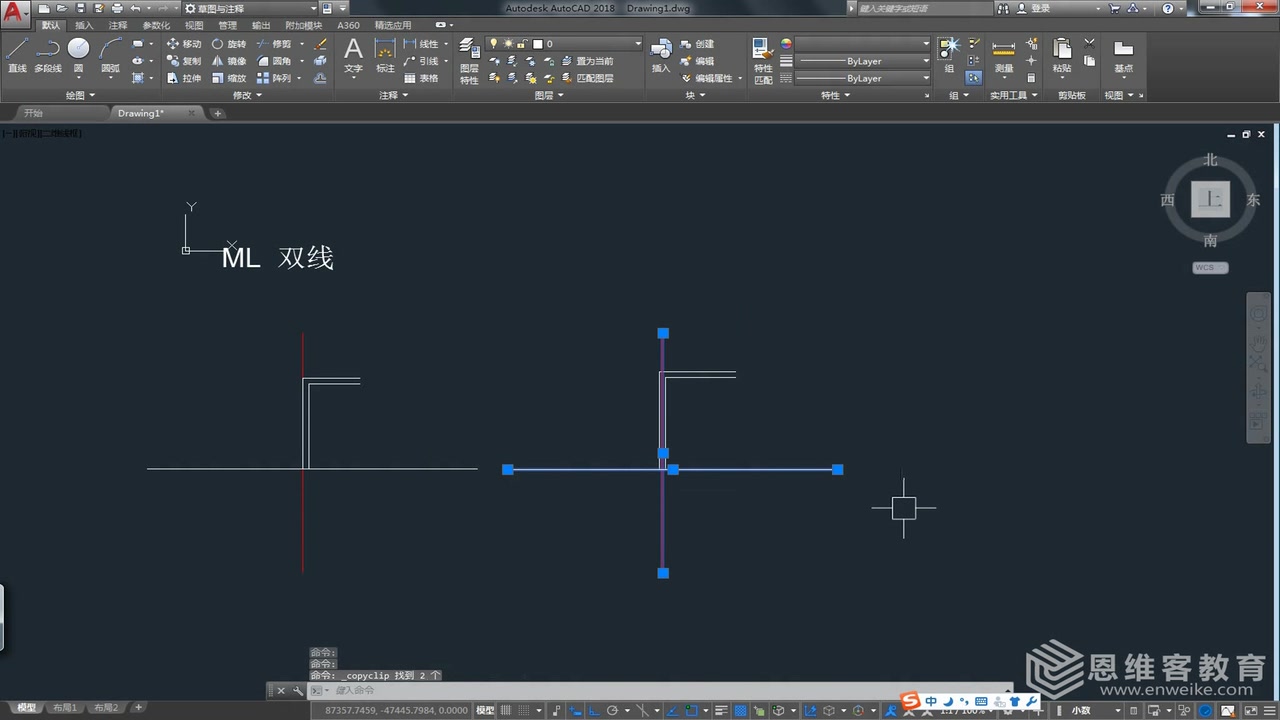The height and width of the screenshot is (720, 1280).
Task: Expand the 特性 (Properties) panel
Action: tap(835, 95)
